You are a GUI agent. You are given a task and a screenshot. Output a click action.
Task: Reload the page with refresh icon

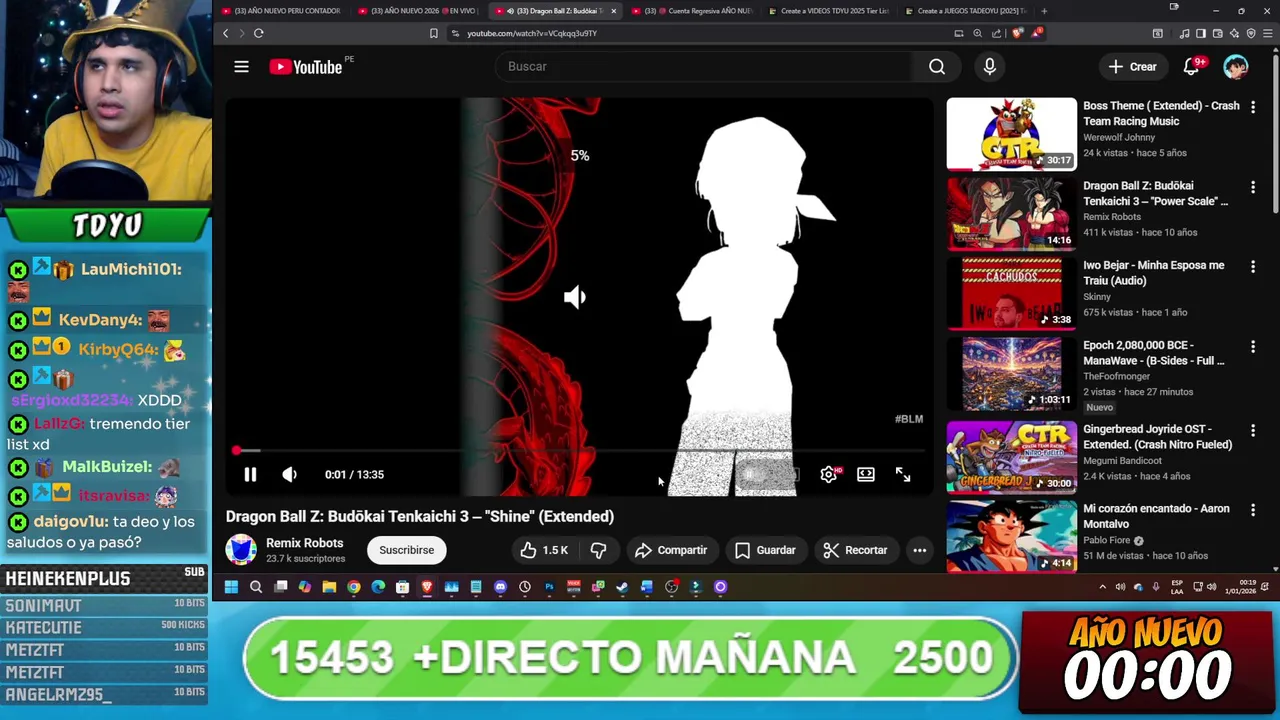coord(258,33)
